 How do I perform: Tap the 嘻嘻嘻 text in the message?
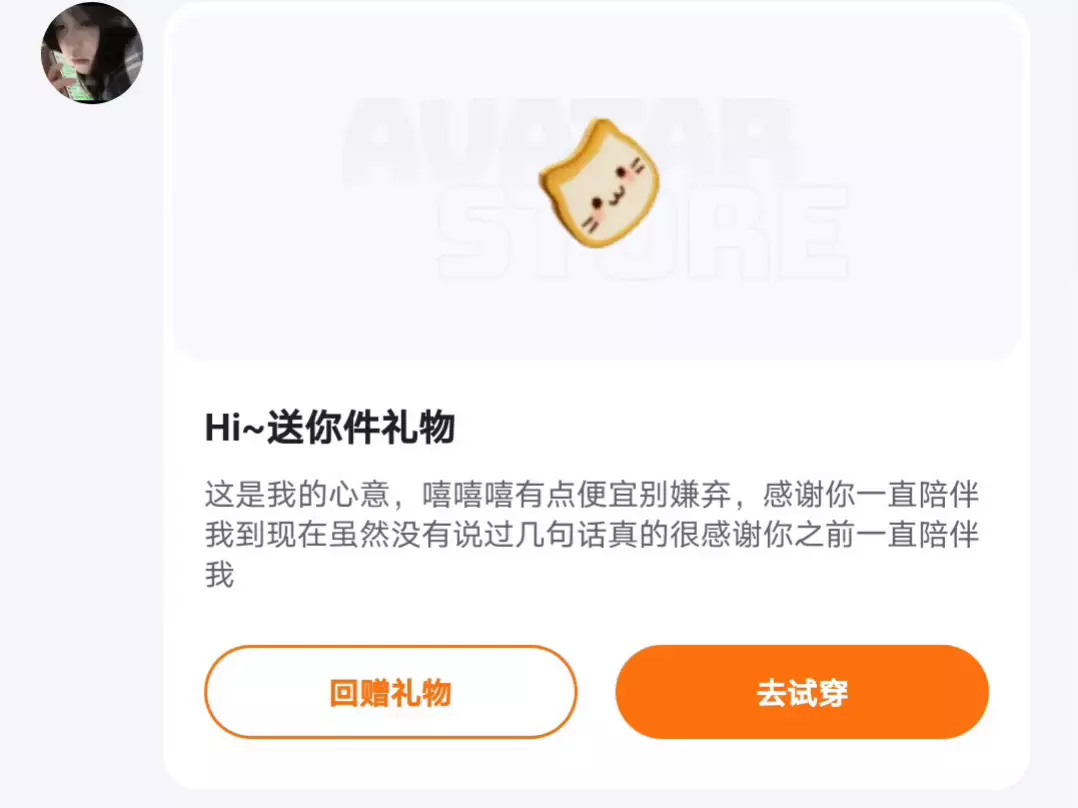[468, 494]
